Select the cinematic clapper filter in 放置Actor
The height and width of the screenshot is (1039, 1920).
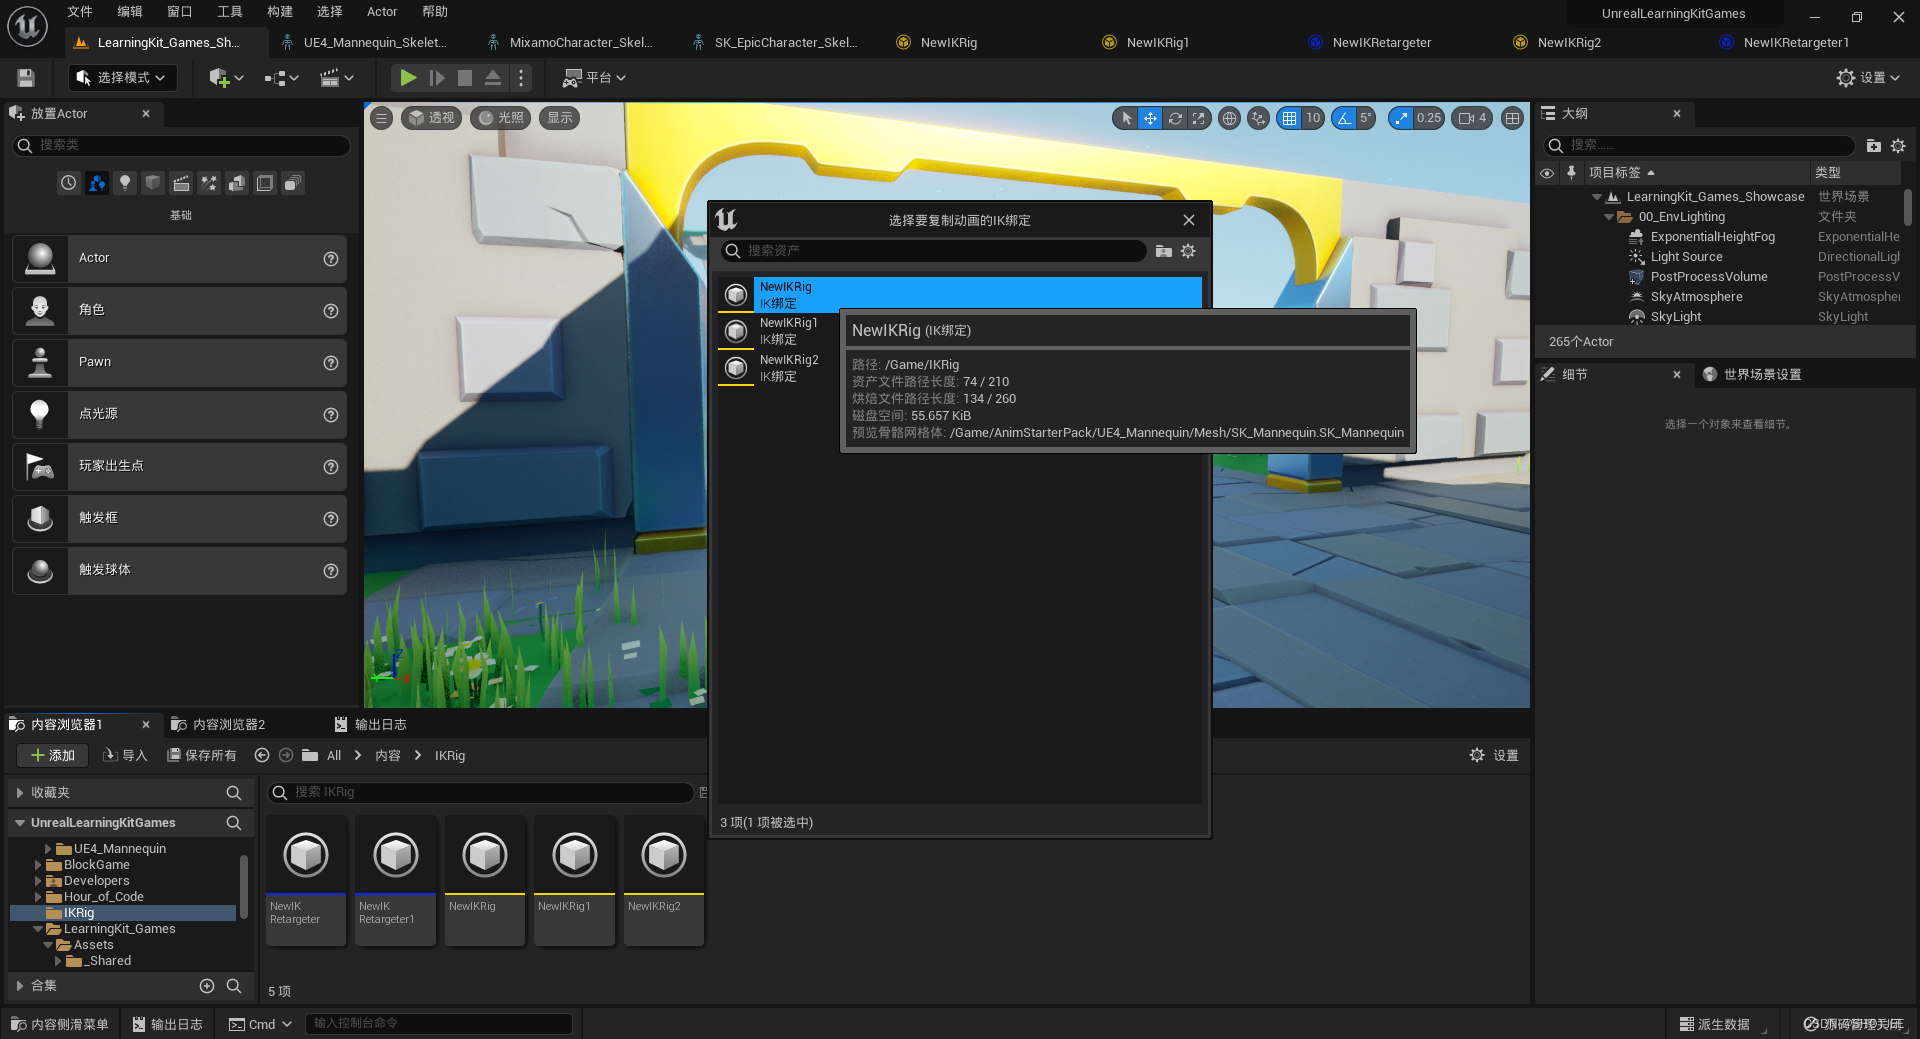[x=180, y=183]
